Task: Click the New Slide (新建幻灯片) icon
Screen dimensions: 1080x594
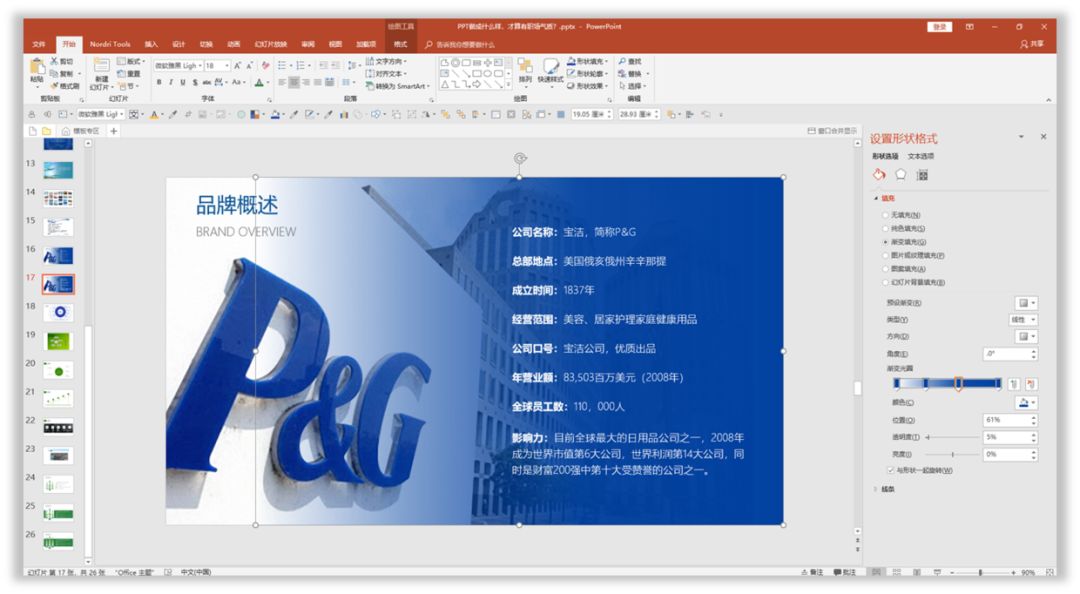Action: [101, 66]
